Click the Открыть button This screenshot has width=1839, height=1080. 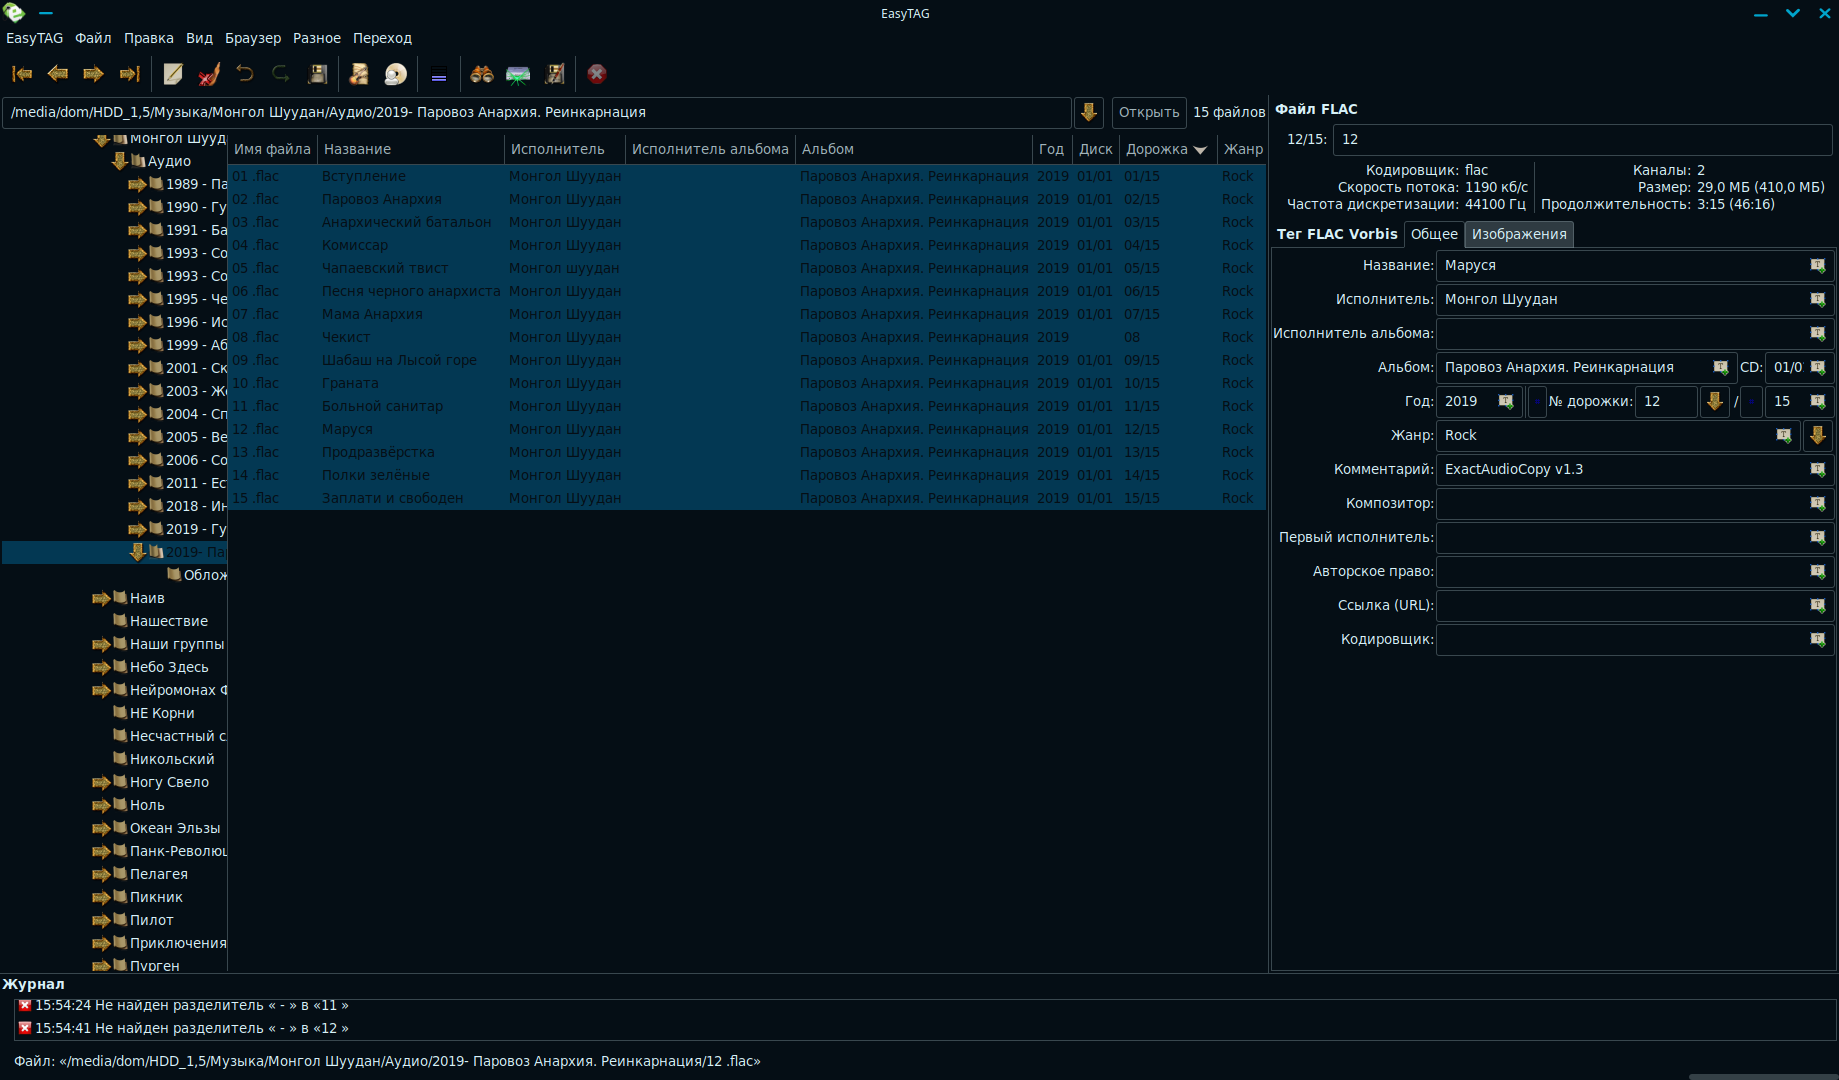click(x=1149, y=112)
